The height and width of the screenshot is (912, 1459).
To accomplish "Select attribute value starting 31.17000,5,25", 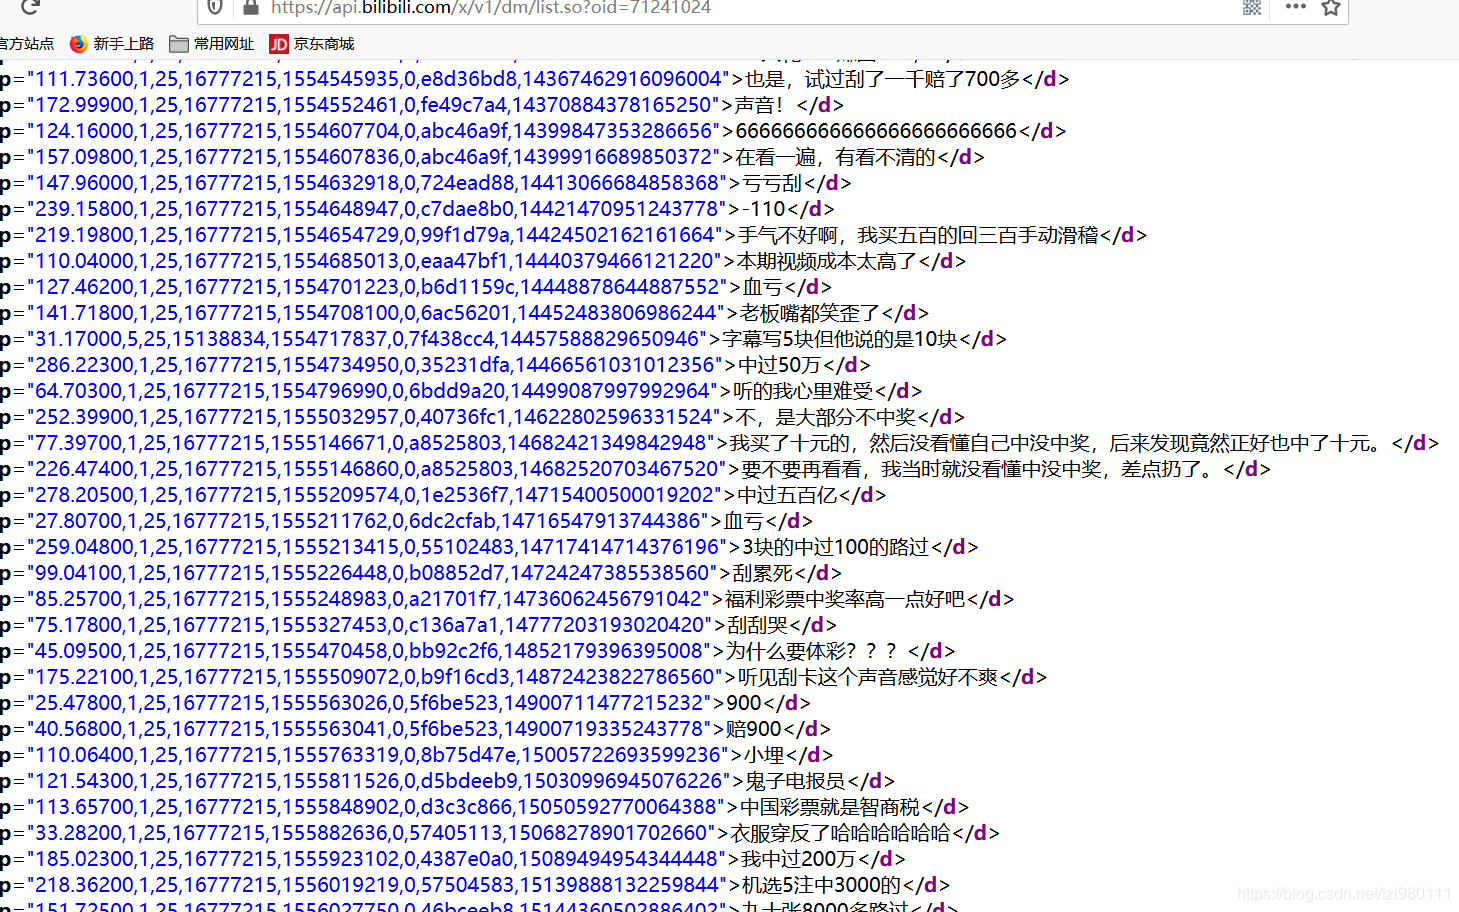I will [x=367, y=339].
